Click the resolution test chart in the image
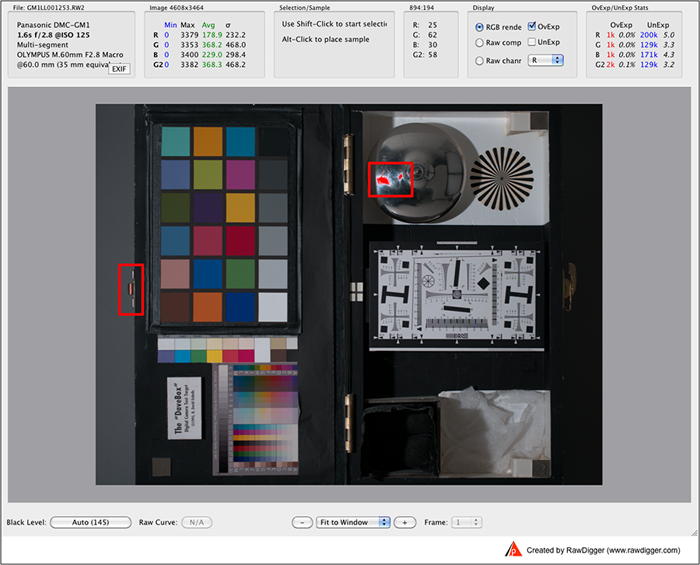The height and width of the screenshot is (565, 700). point(456,295)
